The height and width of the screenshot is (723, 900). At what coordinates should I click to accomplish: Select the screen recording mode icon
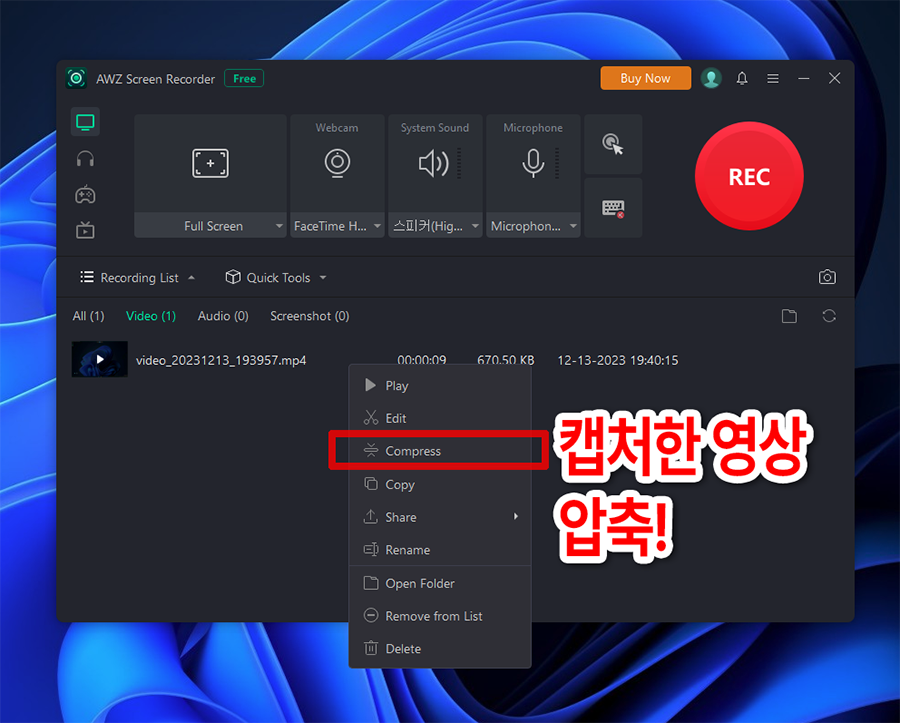[x=85, y=122]
